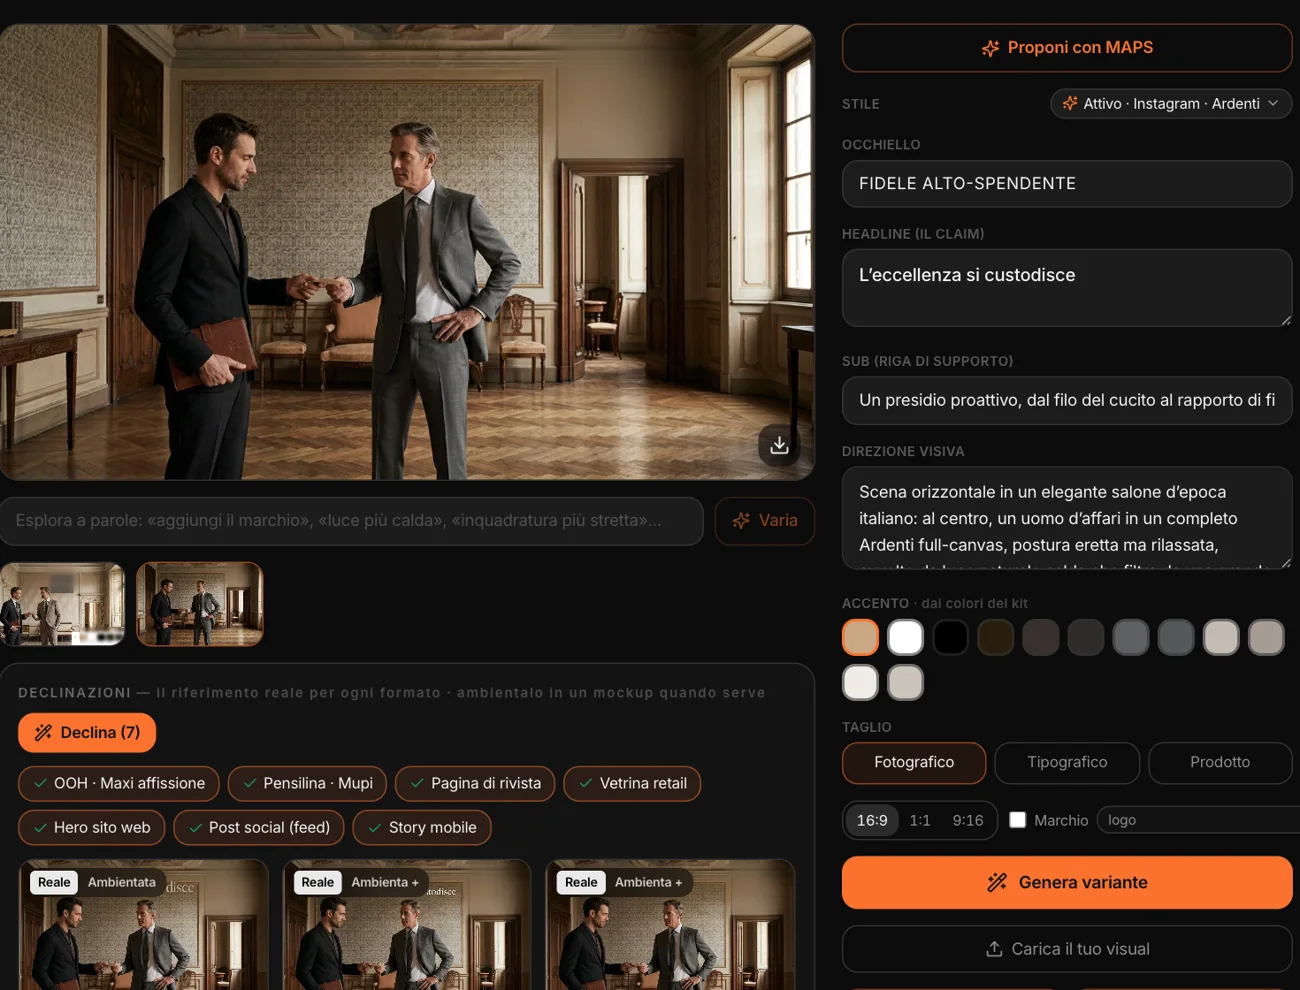Open the Ambienta + option on the second mockup

(x=385, y=882)
